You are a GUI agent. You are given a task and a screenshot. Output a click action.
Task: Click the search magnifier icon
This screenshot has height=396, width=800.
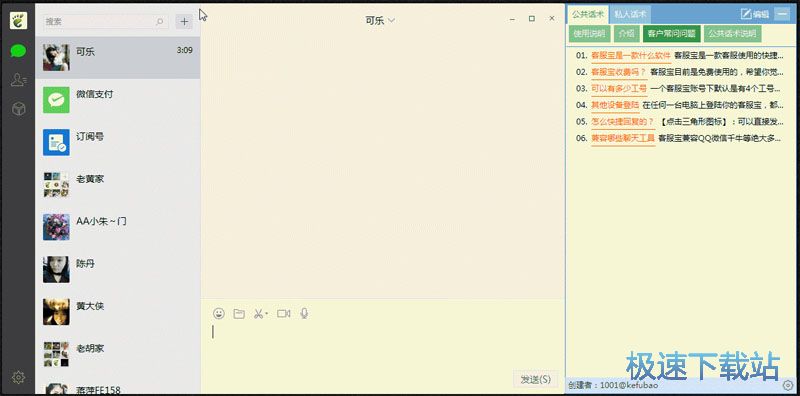point(160,21)
